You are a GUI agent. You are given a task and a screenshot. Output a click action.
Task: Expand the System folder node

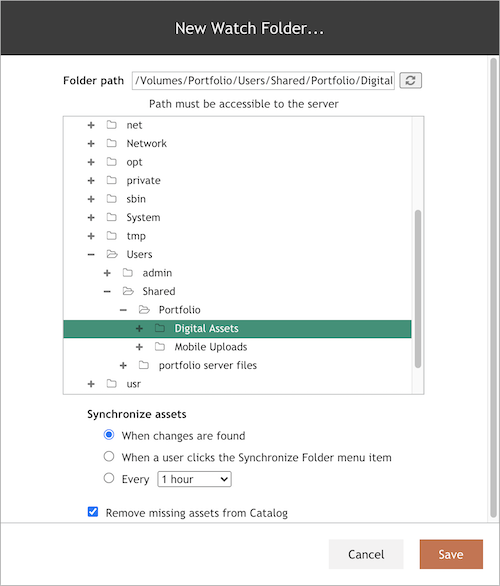(x=91, y=218)
